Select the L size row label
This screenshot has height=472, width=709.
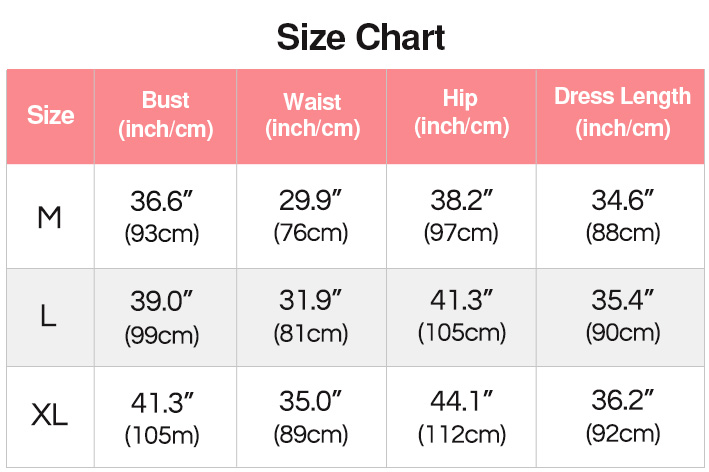48,316
